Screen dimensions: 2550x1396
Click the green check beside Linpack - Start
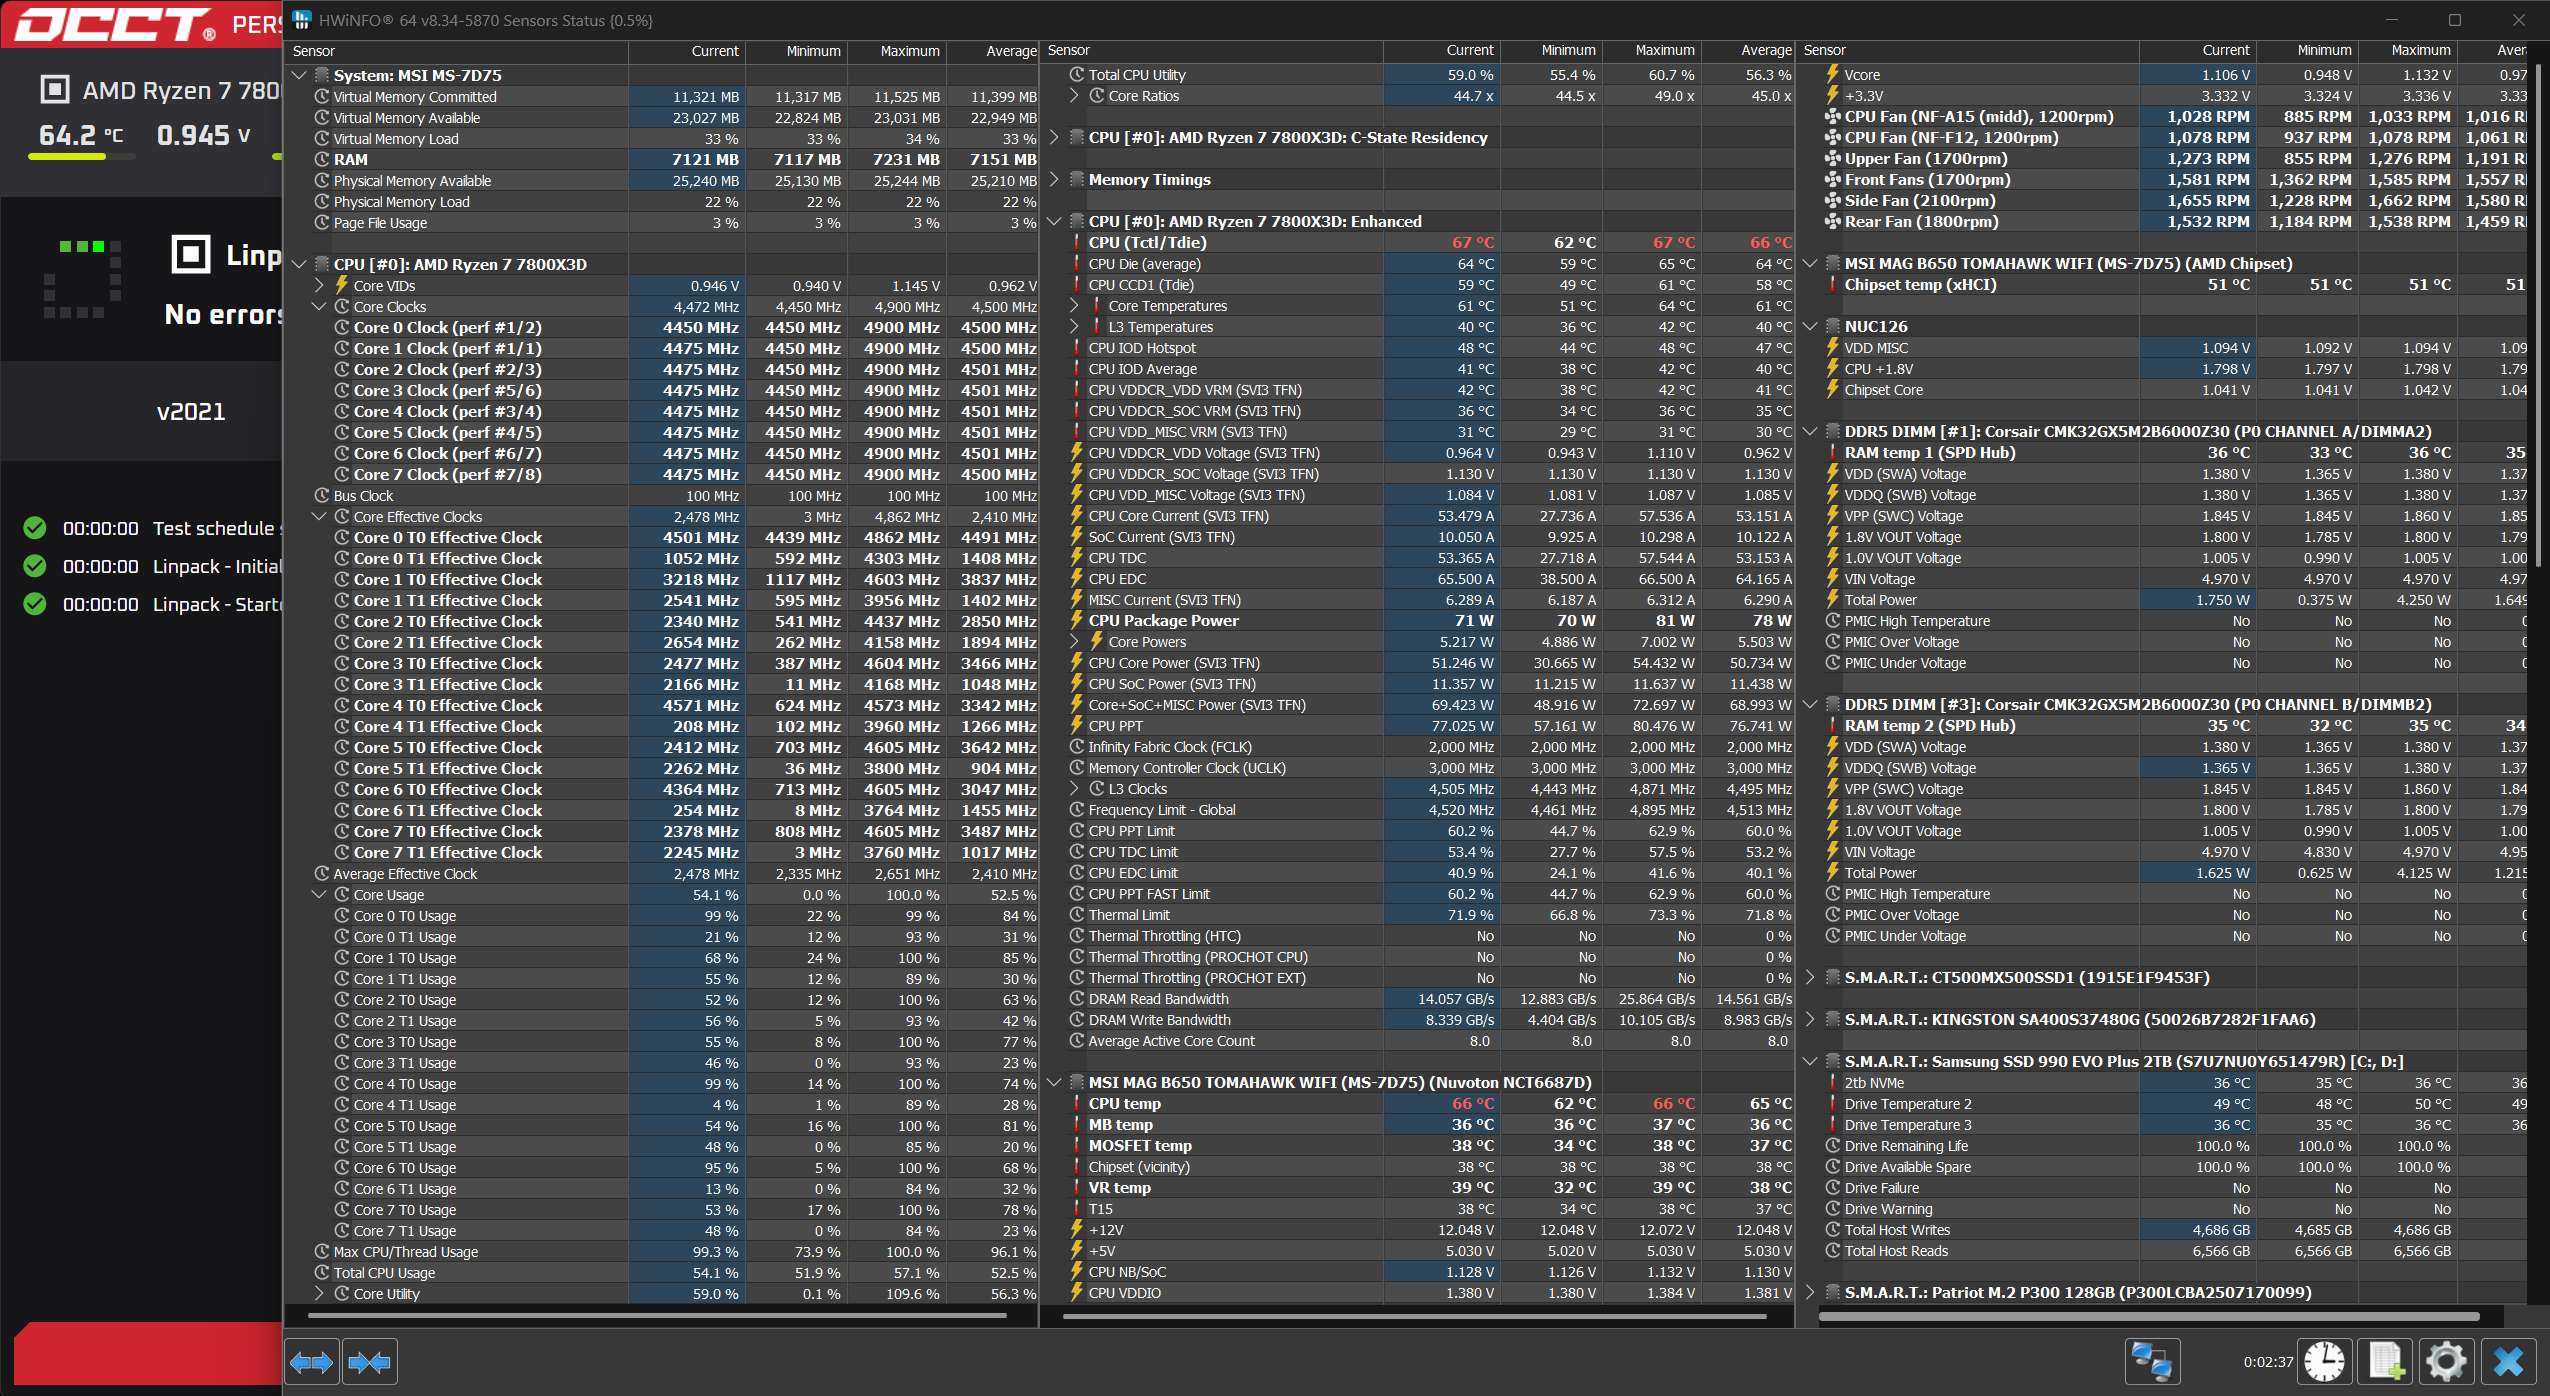[x=35, y=604]
